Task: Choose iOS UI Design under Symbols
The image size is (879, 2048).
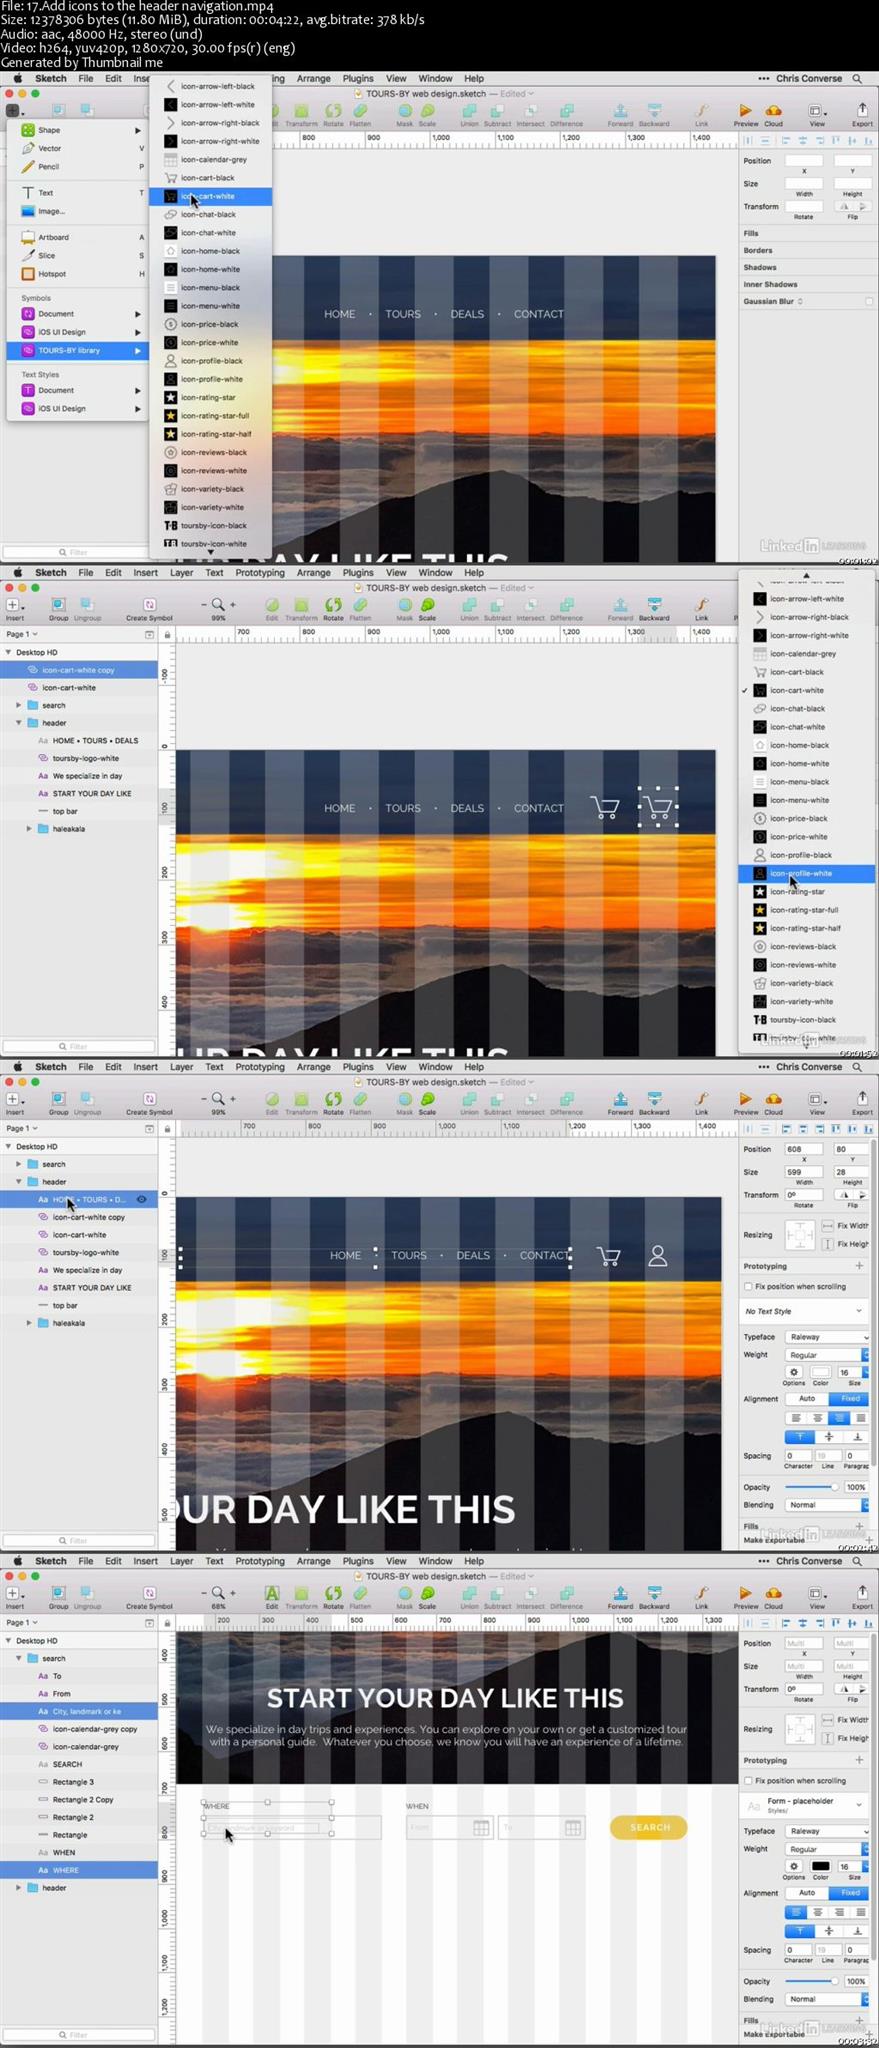Action: (x=78, y=332)
